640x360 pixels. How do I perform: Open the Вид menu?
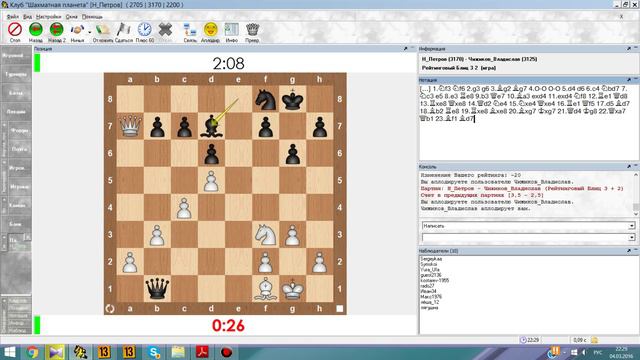pyautogui.click(x=27, y=17)
